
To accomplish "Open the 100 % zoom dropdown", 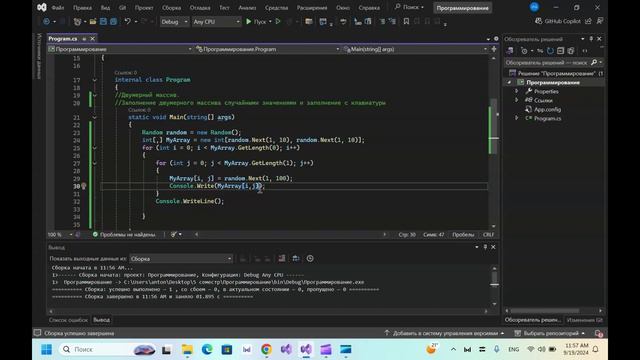I will pos(60,235).
